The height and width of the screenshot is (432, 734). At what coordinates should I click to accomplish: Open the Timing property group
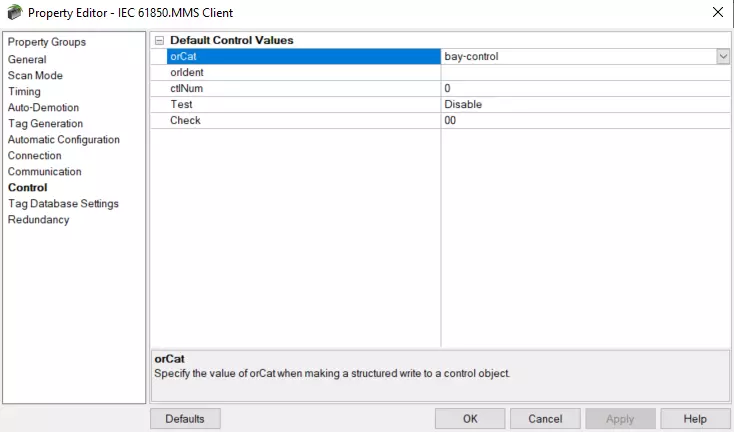tap(24, 92)
